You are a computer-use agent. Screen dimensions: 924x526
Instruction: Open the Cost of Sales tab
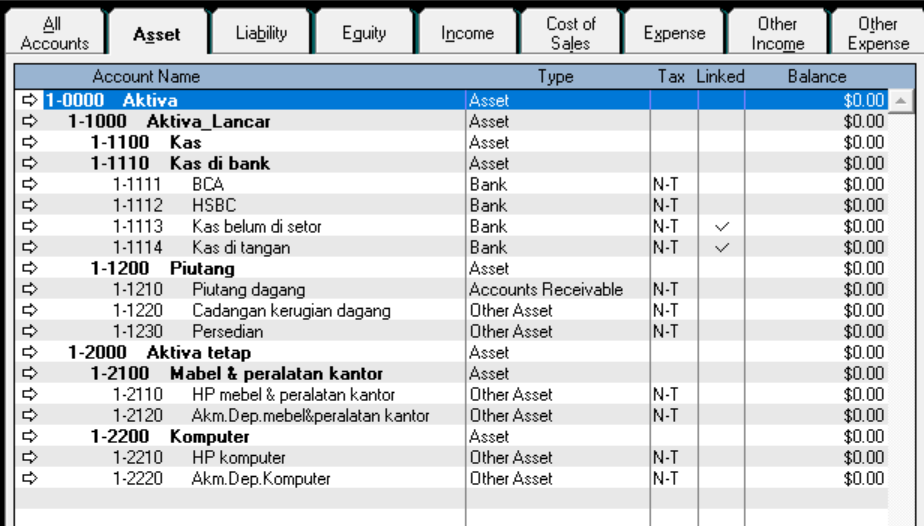(570, 34)
